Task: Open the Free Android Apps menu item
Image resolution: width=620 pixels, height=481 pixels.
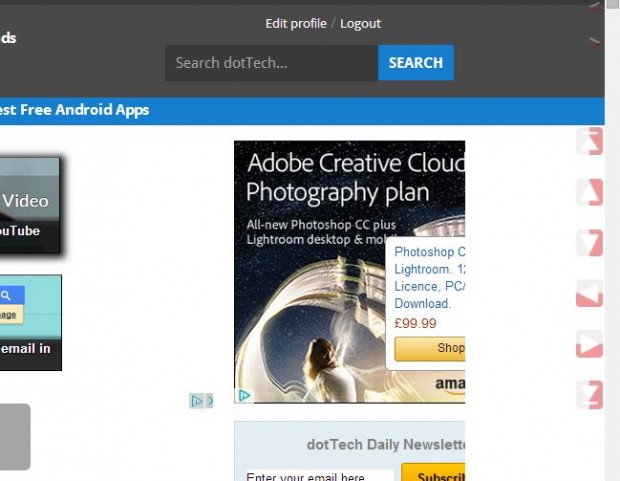Action: point(74,110)
